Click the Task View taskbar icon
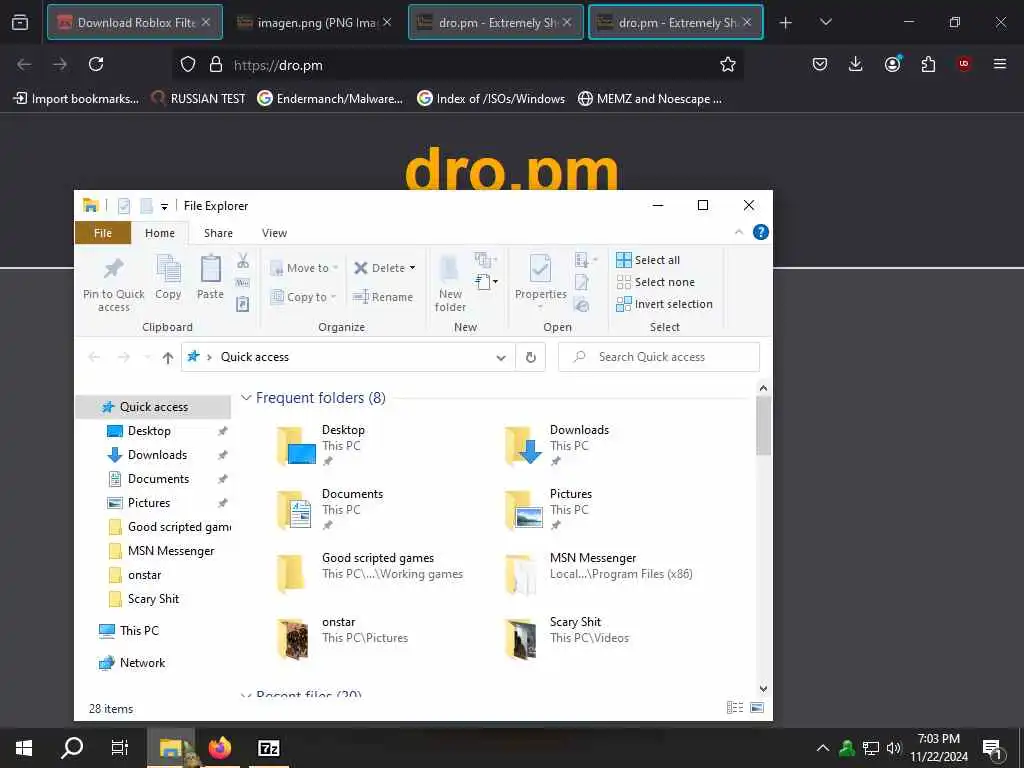 point(120,748)
